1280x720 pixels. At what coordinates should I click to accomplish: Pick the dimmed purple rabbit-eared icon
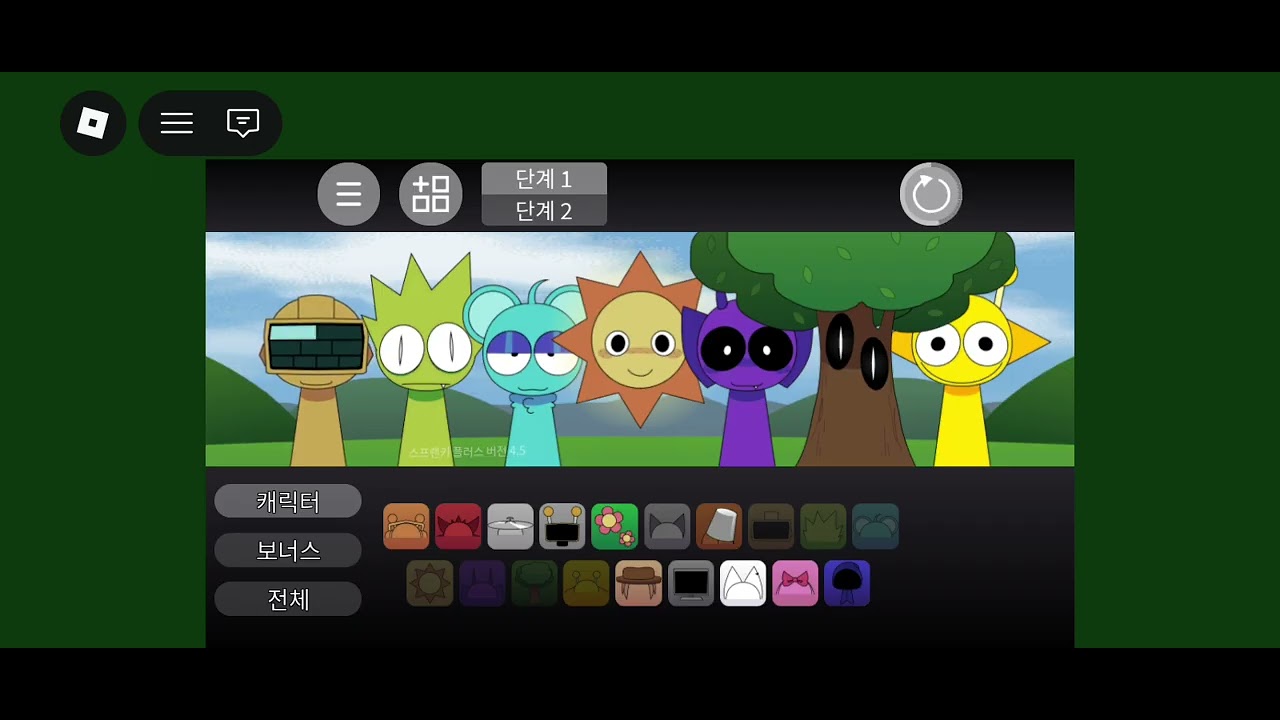(482, 583)
